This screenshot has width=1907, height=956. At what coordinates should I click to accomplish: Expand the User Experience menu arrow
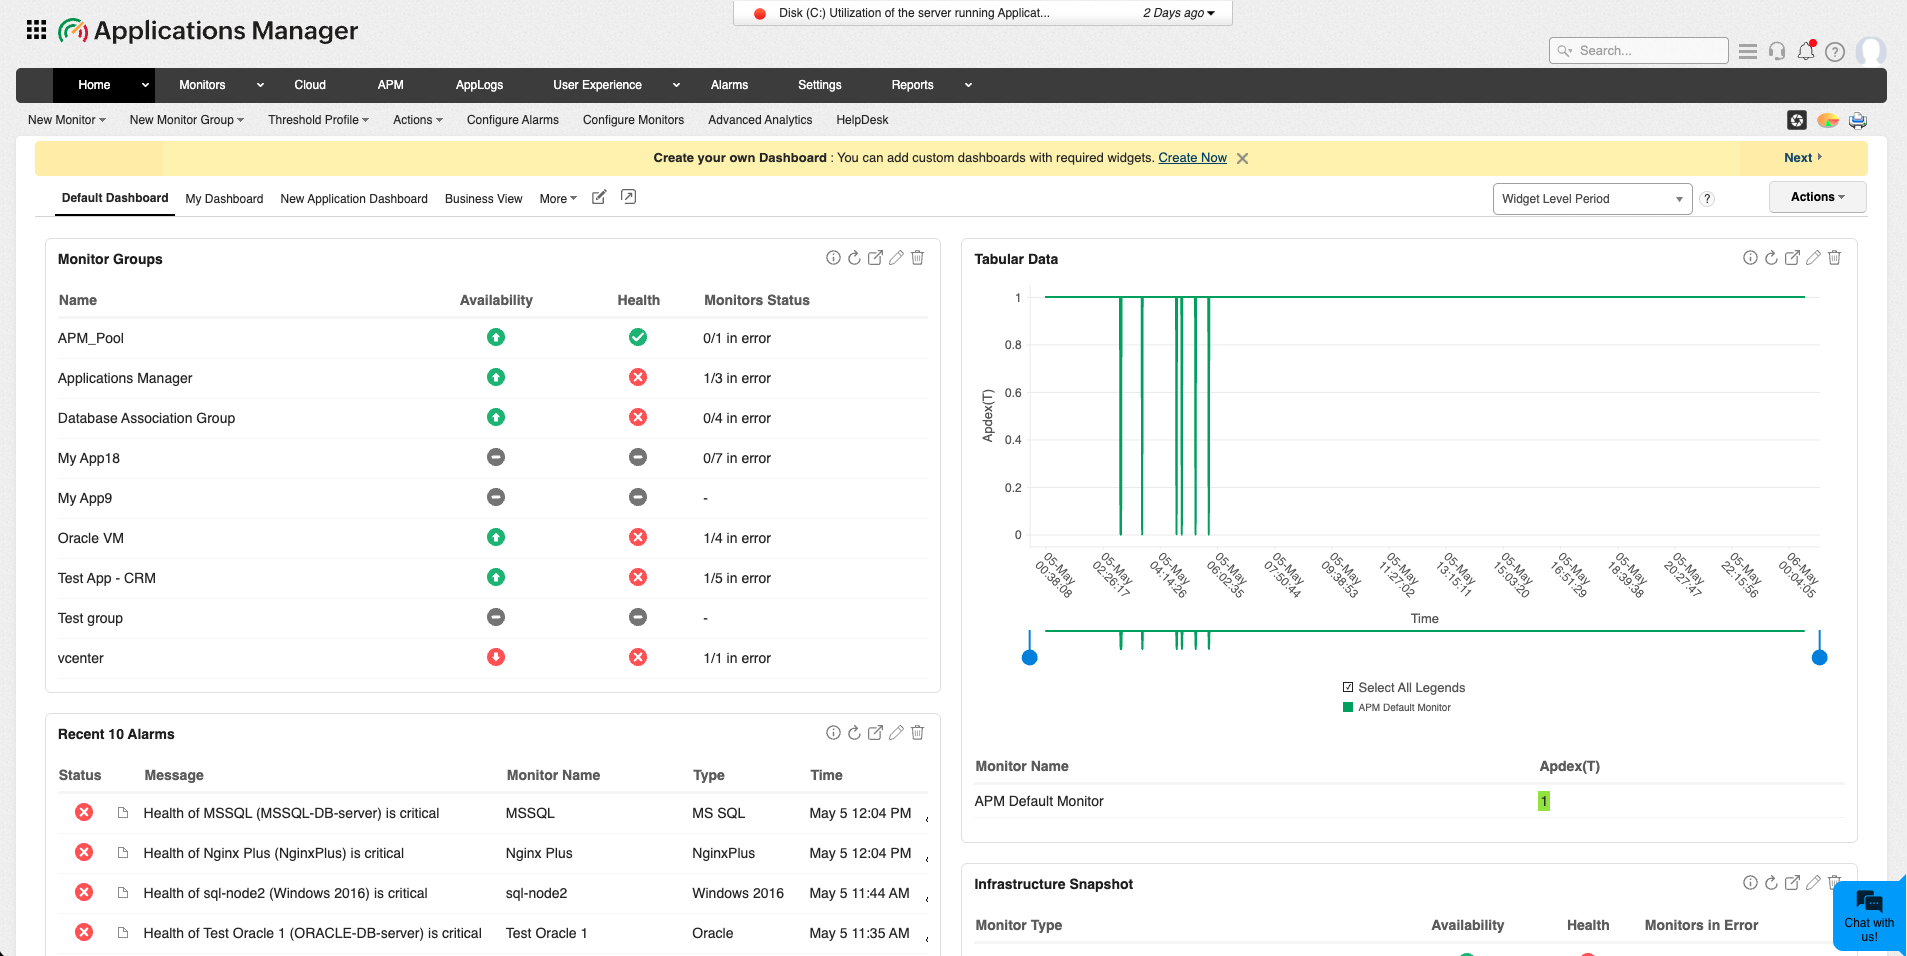(x=676, y=85)
